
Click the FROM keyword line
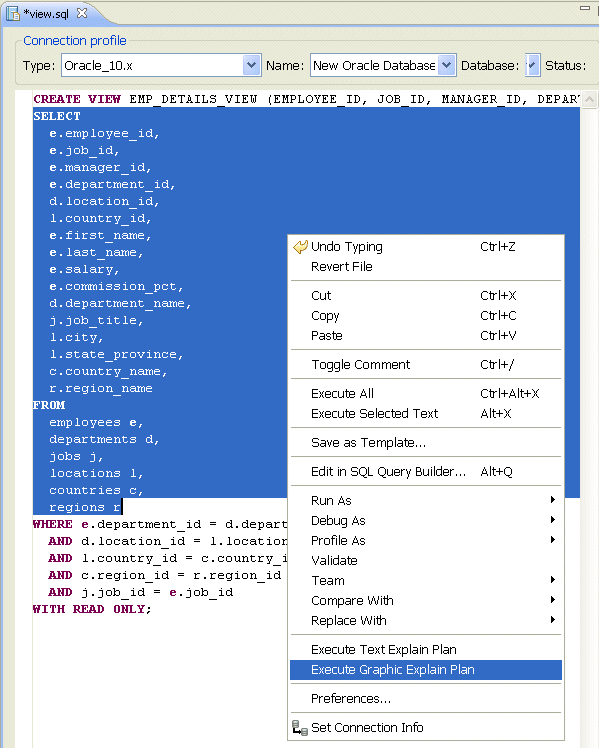pyautogui.click(x=49, y=405)
